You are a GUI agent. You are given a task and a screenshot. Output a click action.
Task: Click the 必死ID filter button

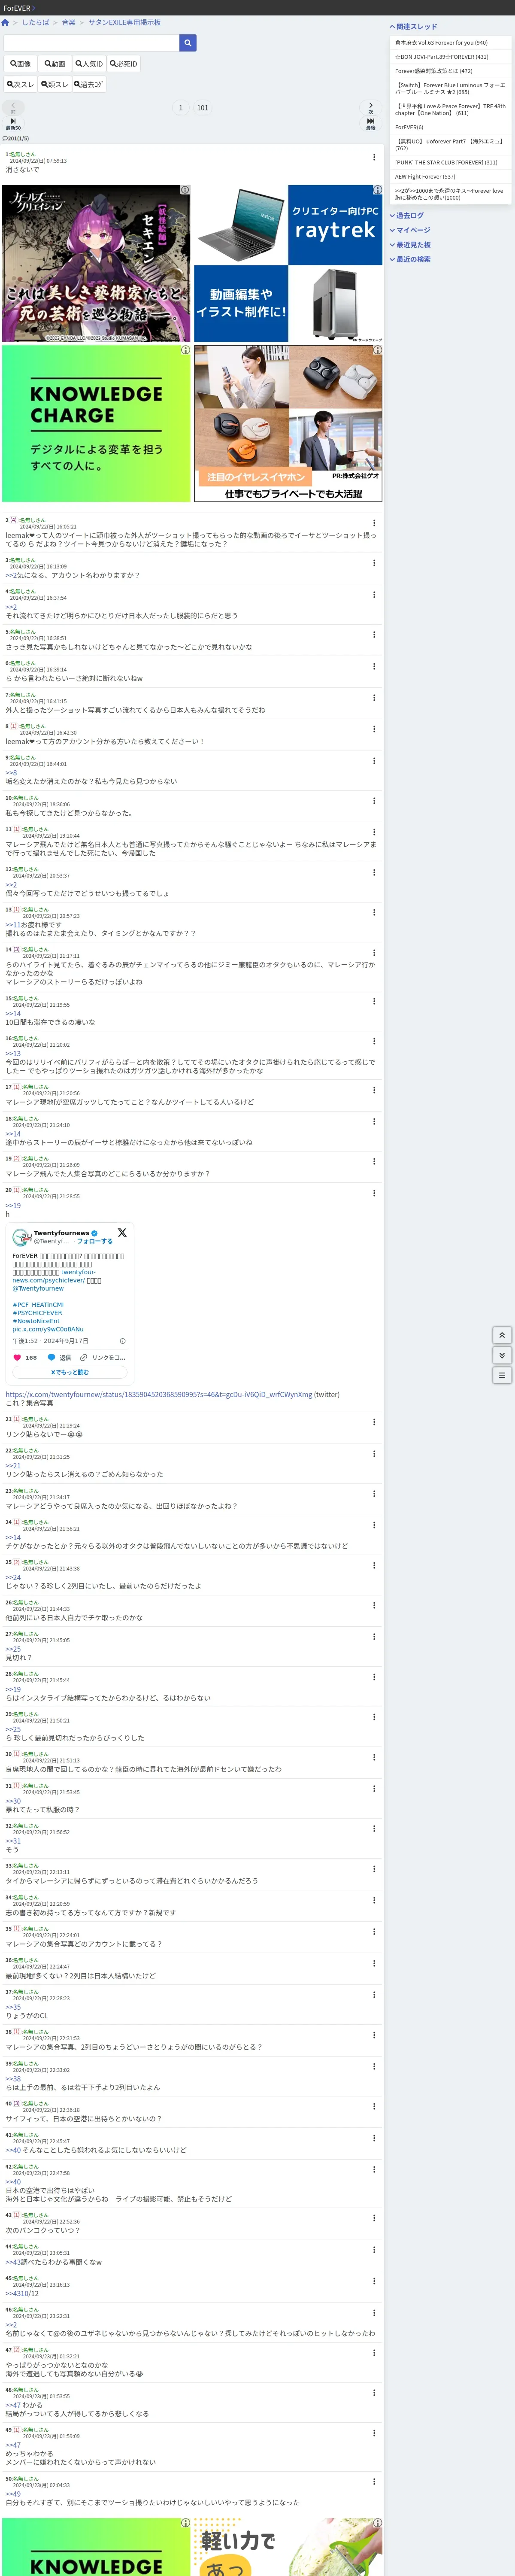point(124,64)
